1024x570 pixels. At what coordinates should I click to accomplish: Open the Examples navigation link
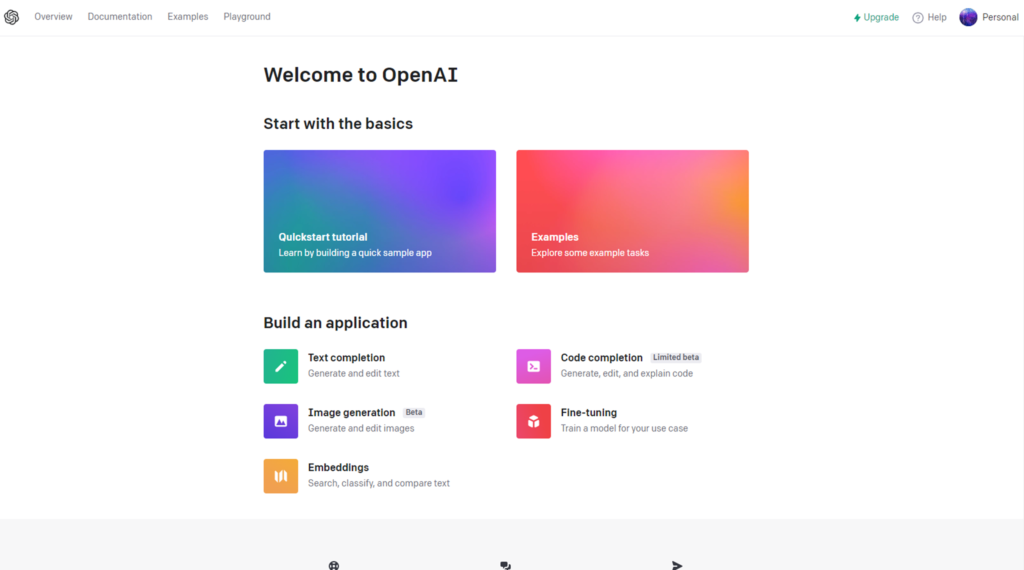click(187, 17)
